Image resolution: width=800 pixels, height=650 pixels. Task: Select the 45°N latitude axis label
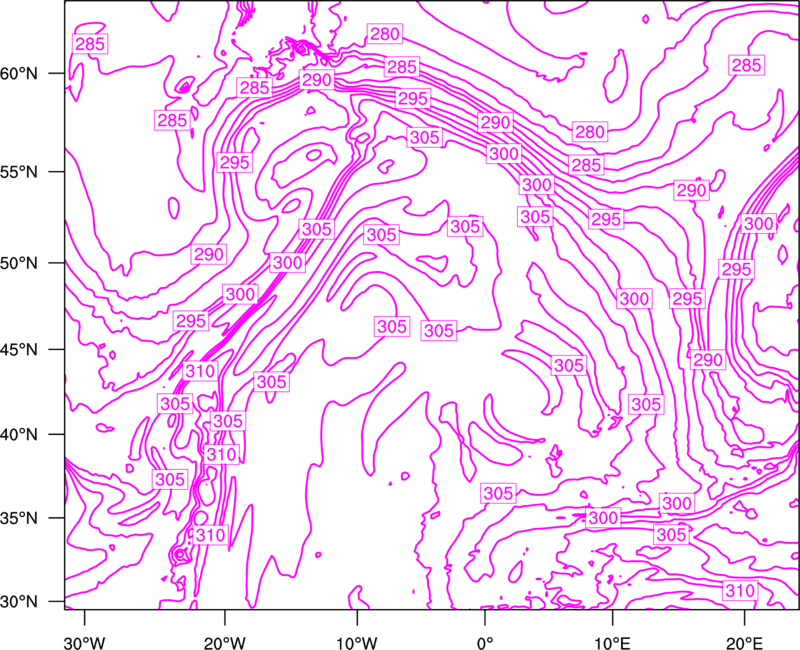(19, 350)
